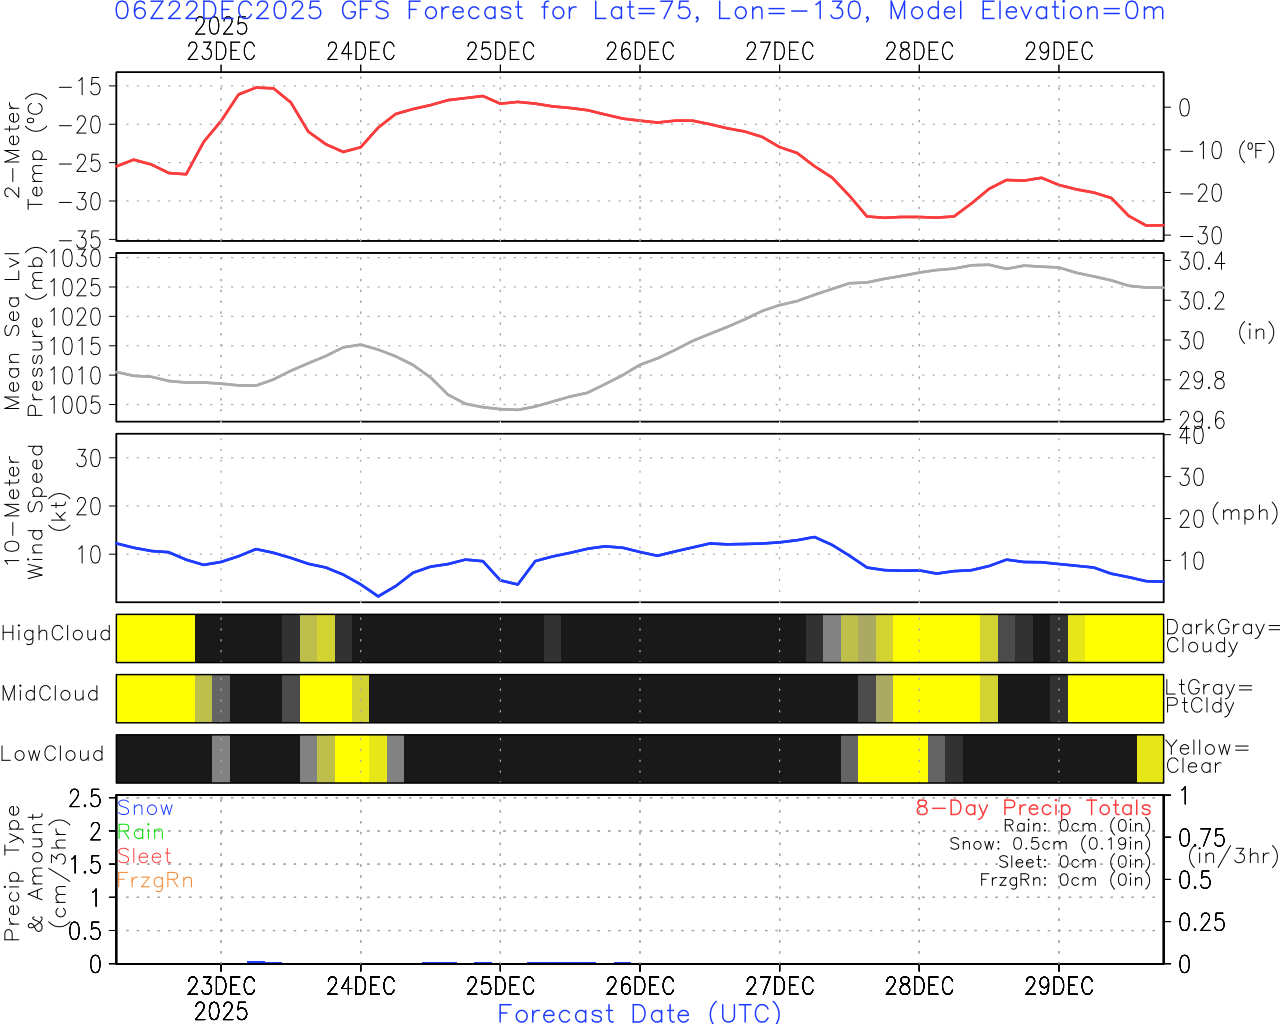Click the 30.4 inches pressure tick

tap(1202, 262)
